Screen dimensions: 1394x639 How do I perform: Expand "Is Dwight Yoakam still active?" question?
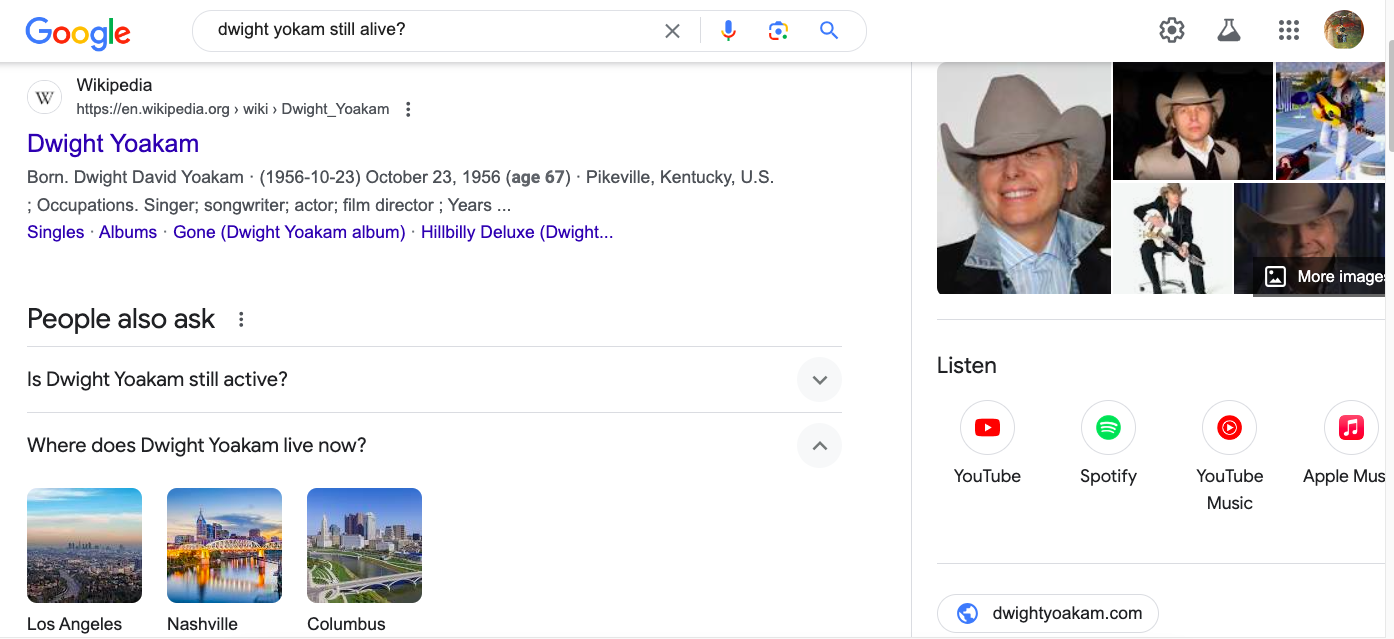click(434, 380)
